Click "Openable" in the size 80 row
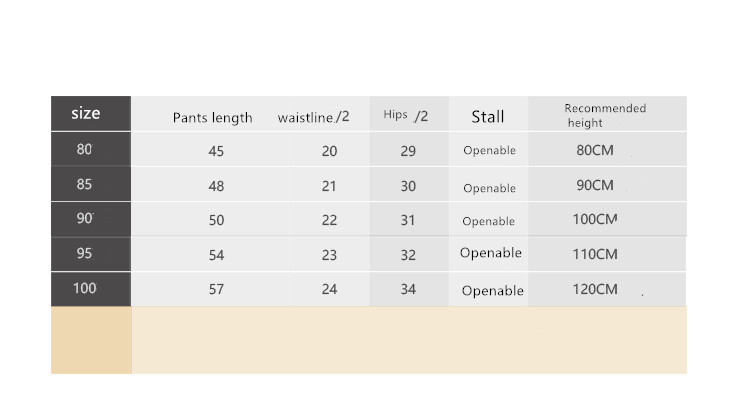The image size is (750, 404). pos(489,151)
